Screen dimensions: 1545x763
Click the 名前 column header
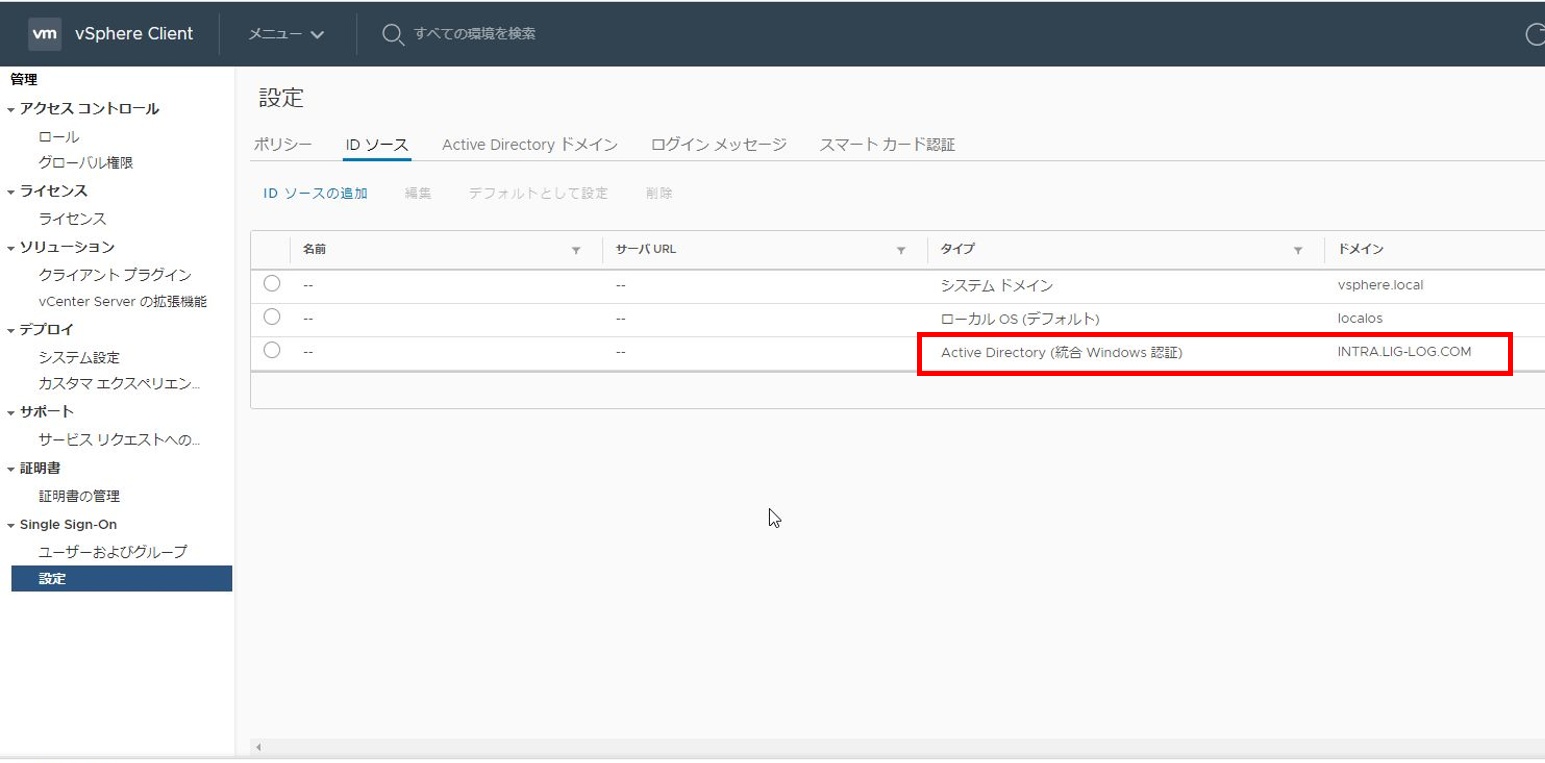coord(314,249)
